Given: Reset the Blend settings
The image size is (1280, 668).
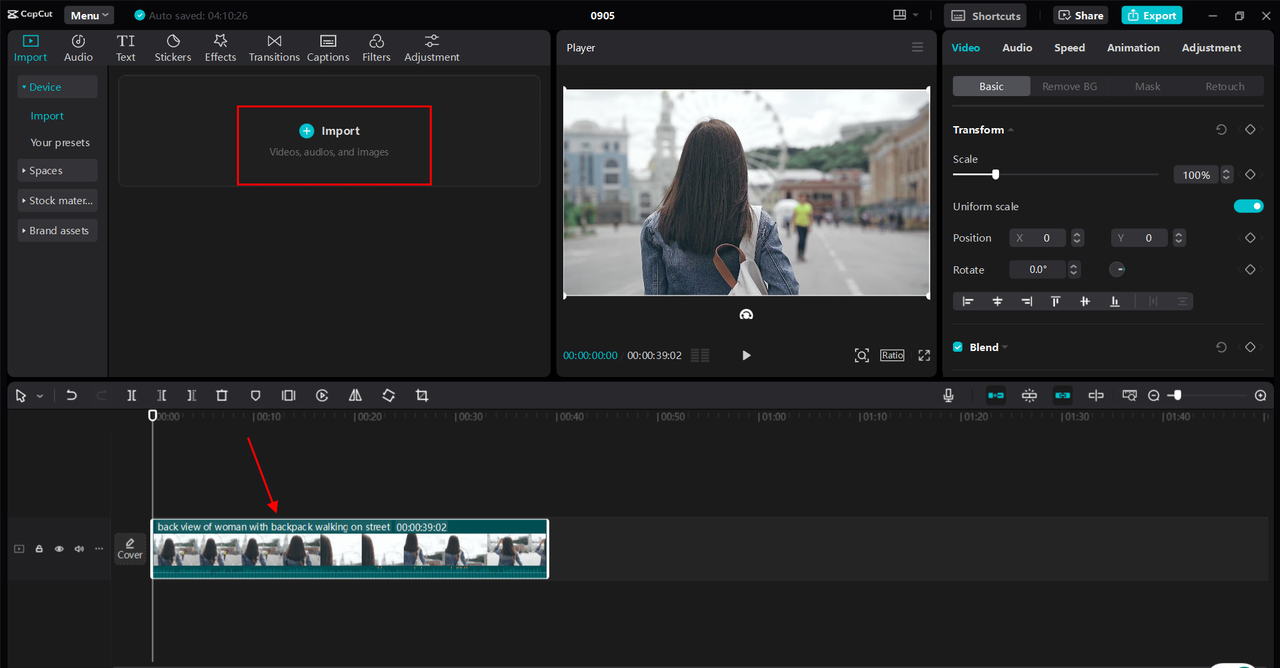Looking at the screenshot, I should click(x=1221, y=347).
